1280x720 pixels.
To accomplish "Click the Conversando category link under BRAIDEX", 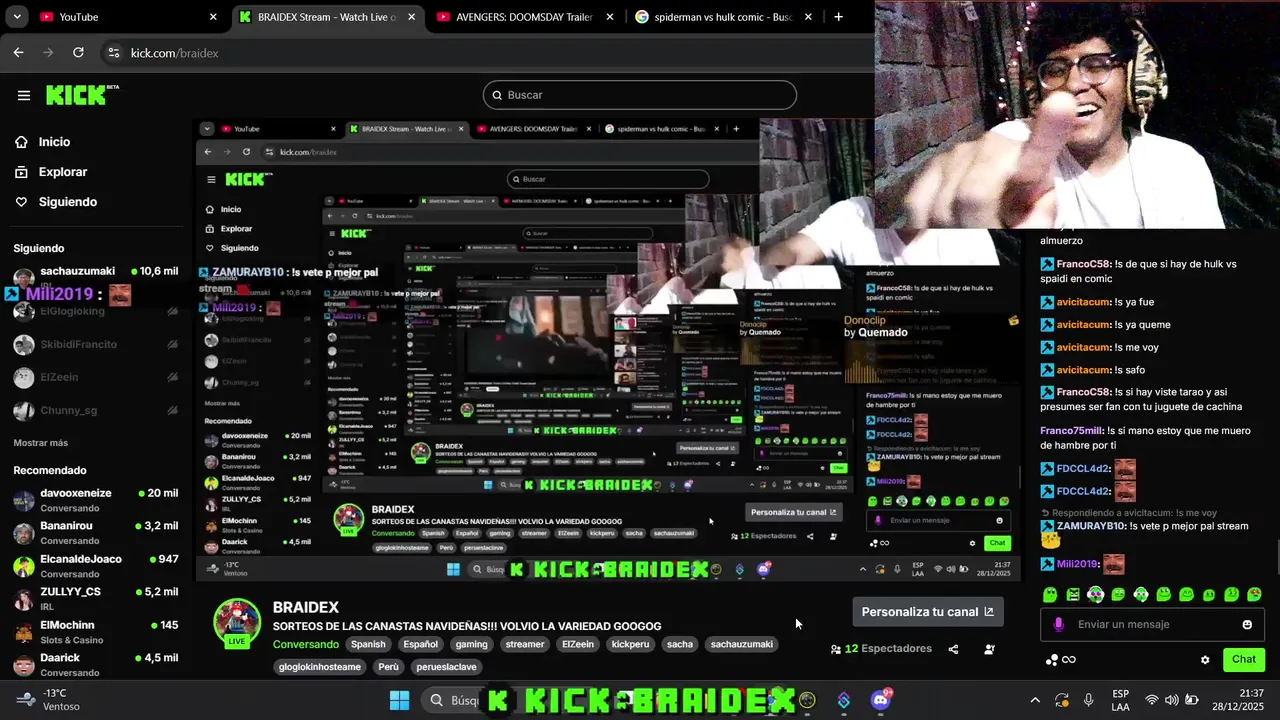I will coord(306,645).
